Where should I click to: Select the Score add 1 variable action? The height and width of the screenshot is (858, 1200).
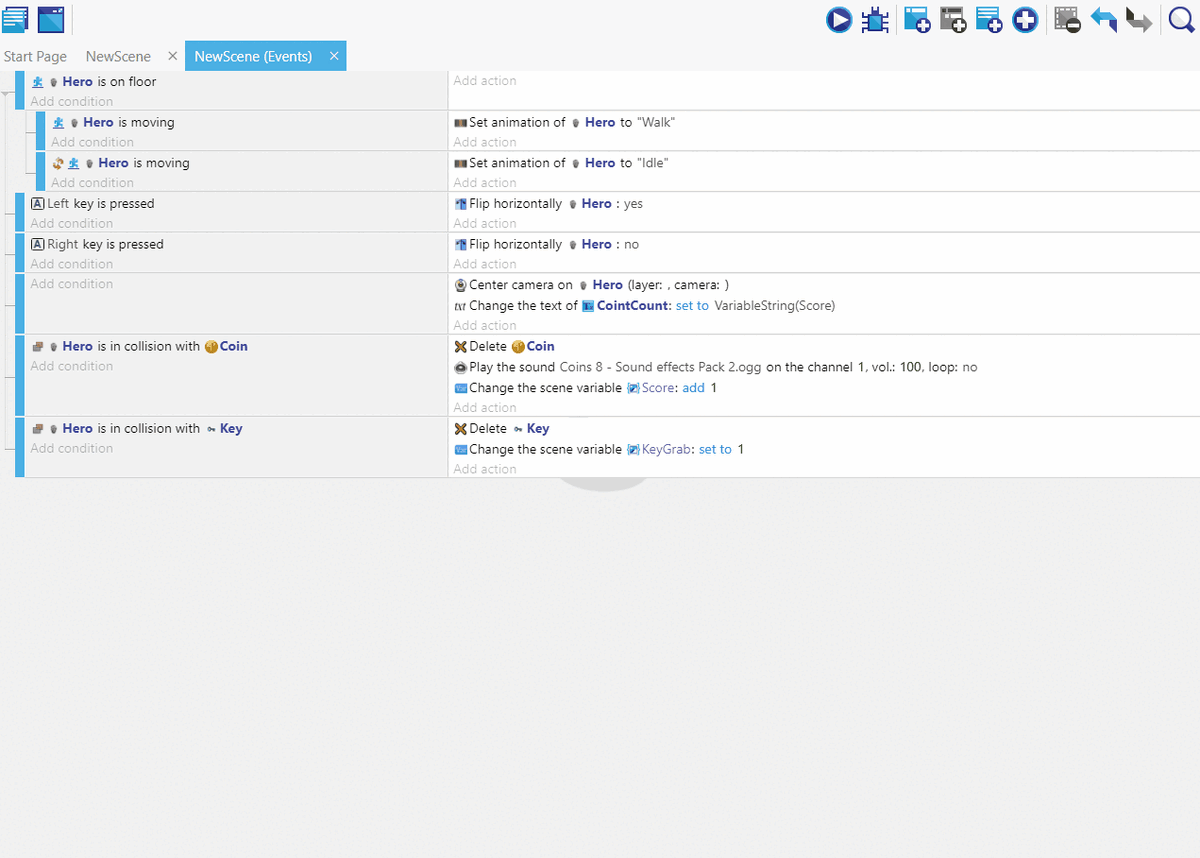(x=585, y=388)
